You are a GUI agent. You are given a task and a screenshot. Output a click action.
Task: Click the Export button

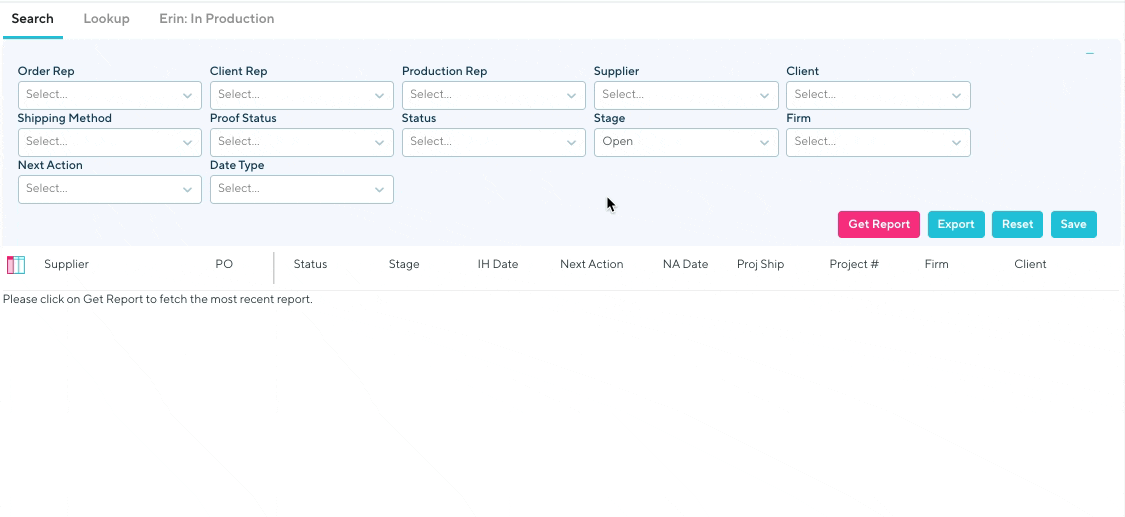click(955, 225)
